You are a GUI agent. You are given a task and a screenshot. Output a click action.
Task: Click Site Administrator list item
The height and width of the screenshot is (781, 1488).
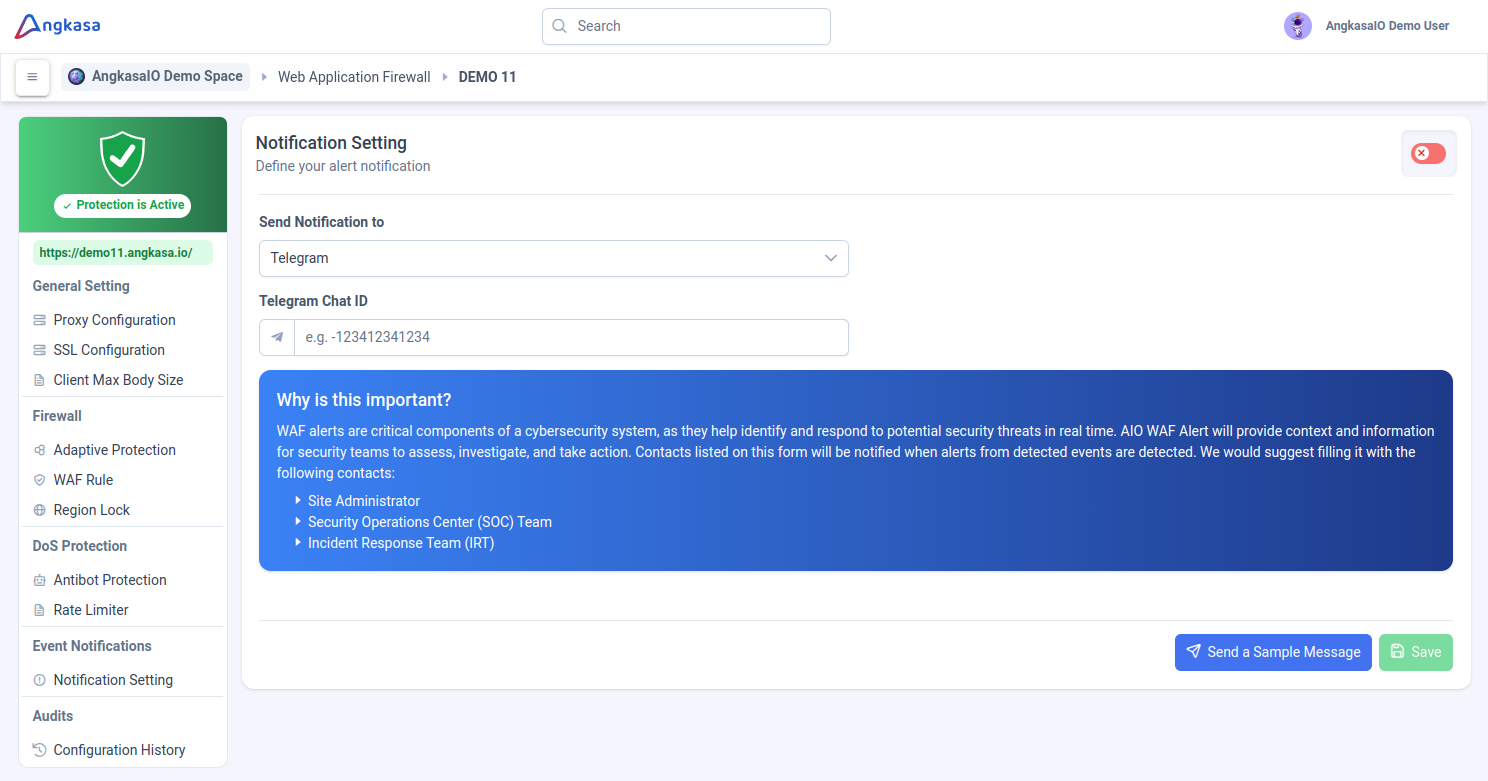(364, 501)
